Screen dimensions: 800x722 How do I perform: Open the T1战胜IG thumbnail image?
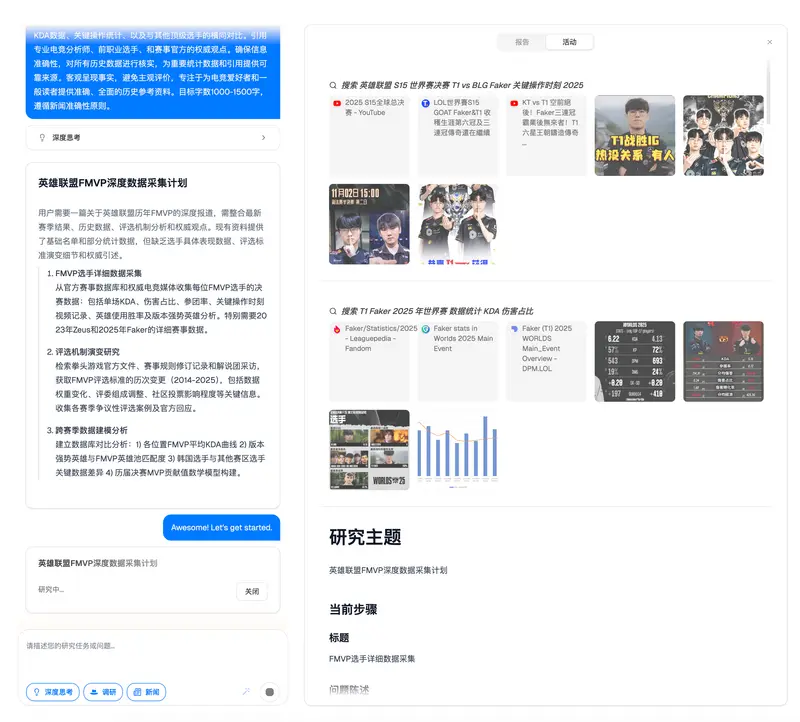(x=634, y=135)
